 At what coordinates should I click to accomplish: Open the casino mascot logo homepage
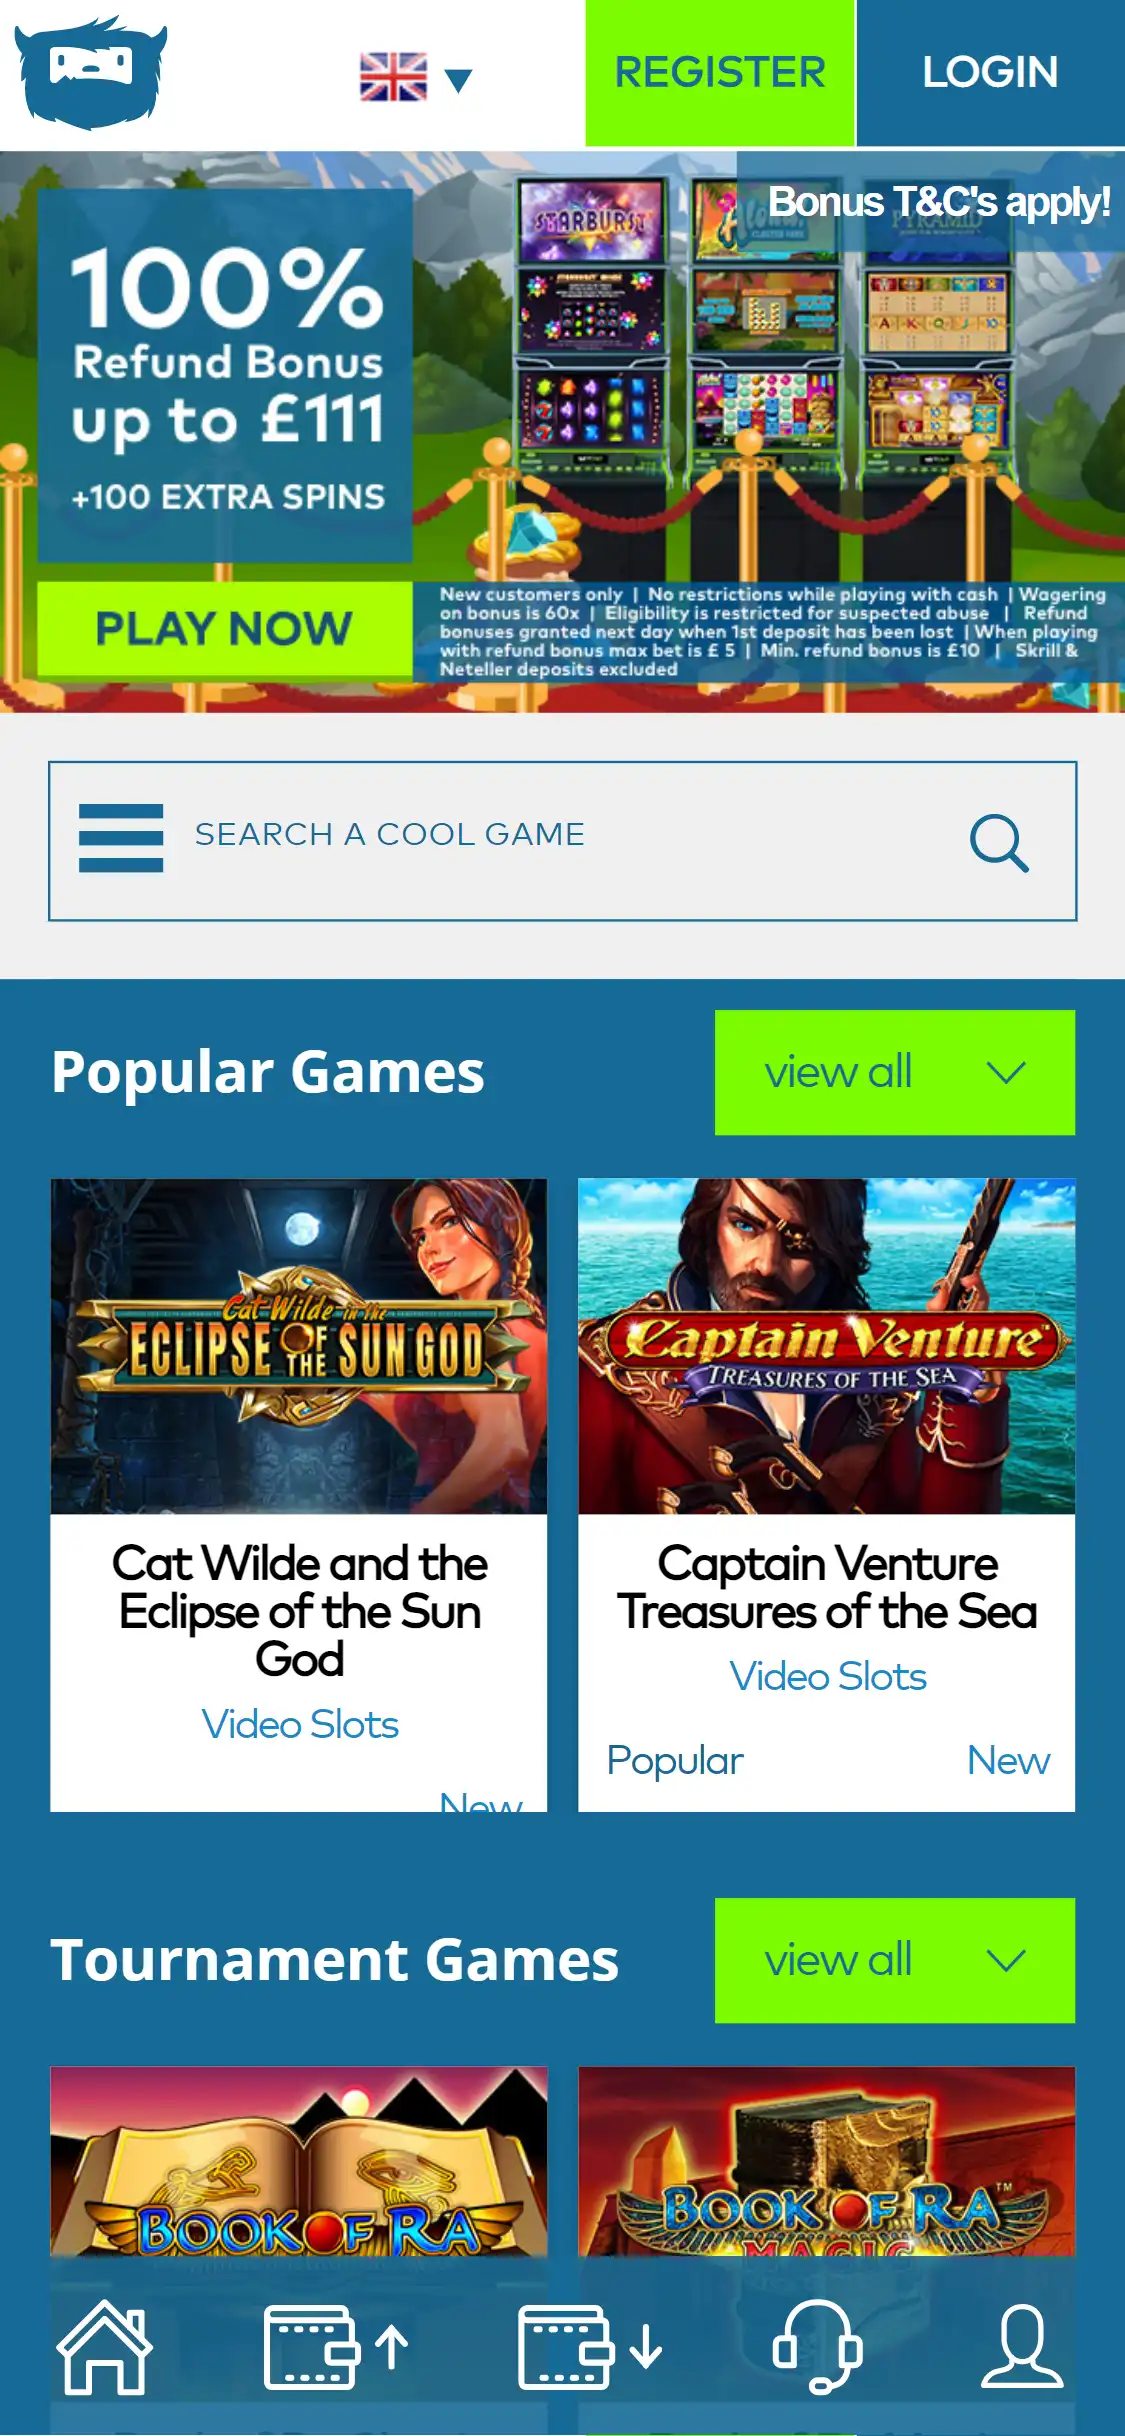[x=91, y=73]
